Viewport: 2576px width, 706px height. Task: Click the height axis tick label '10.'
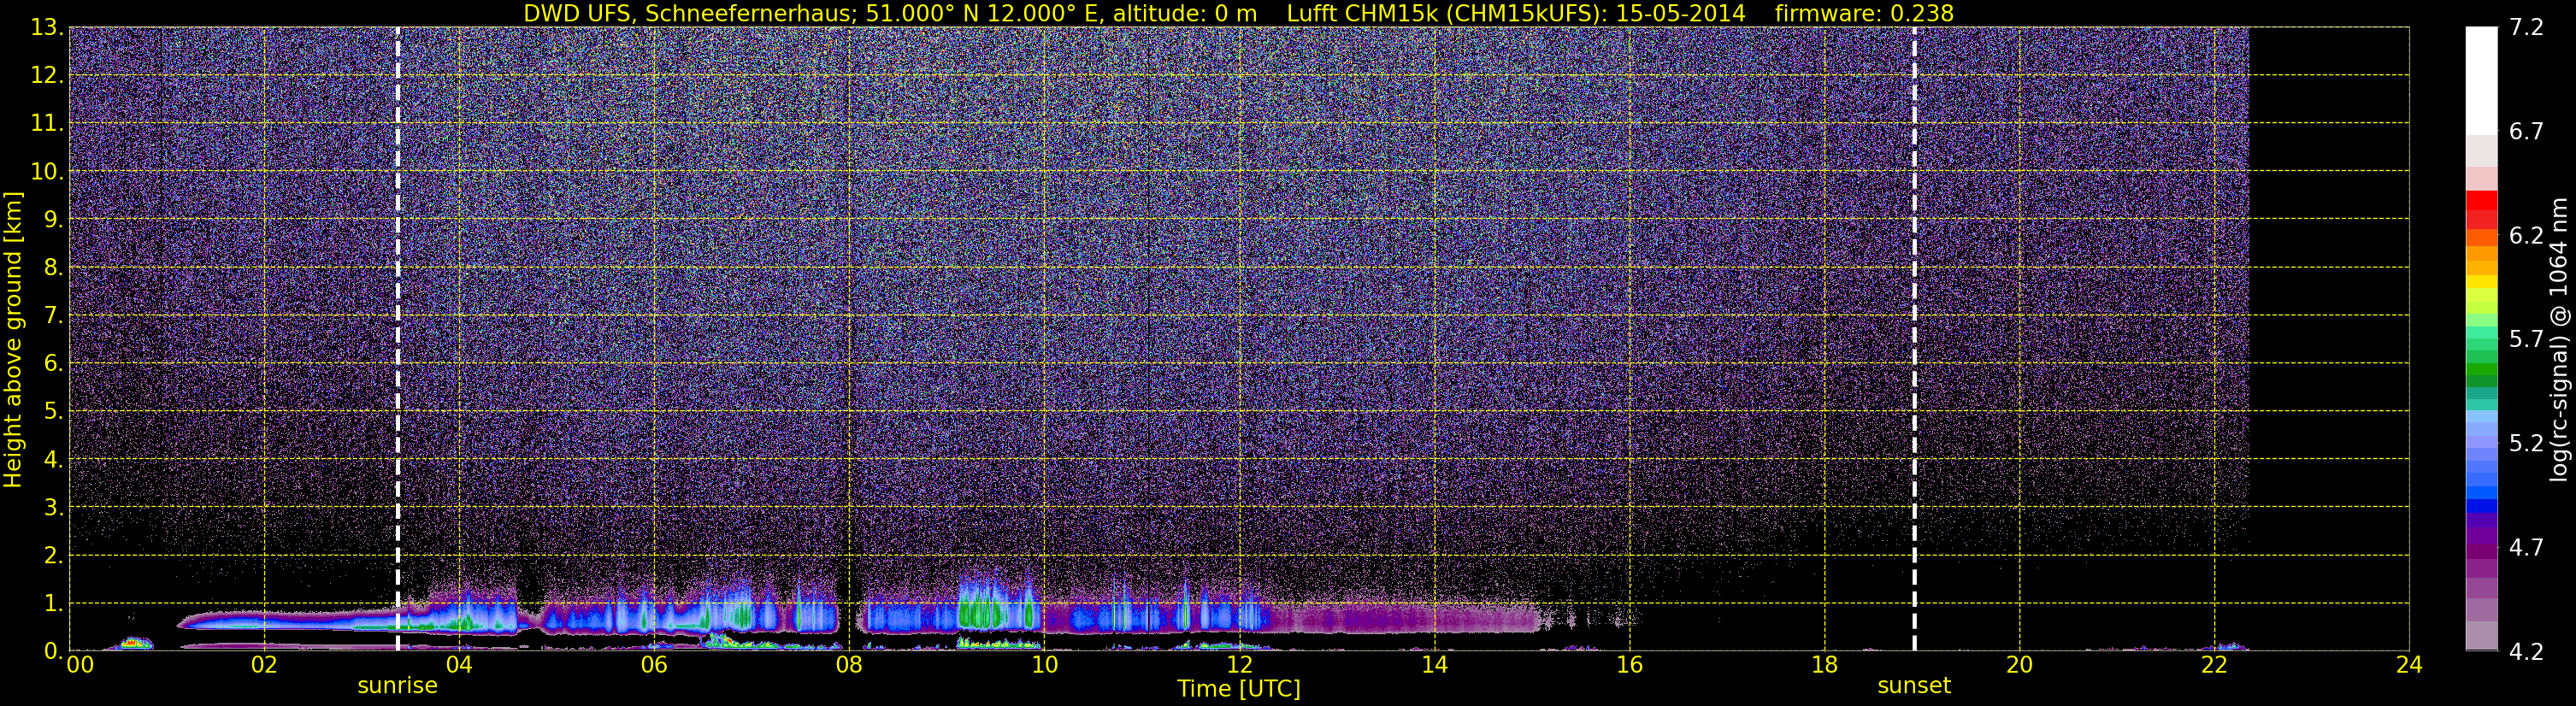(46, 171)
